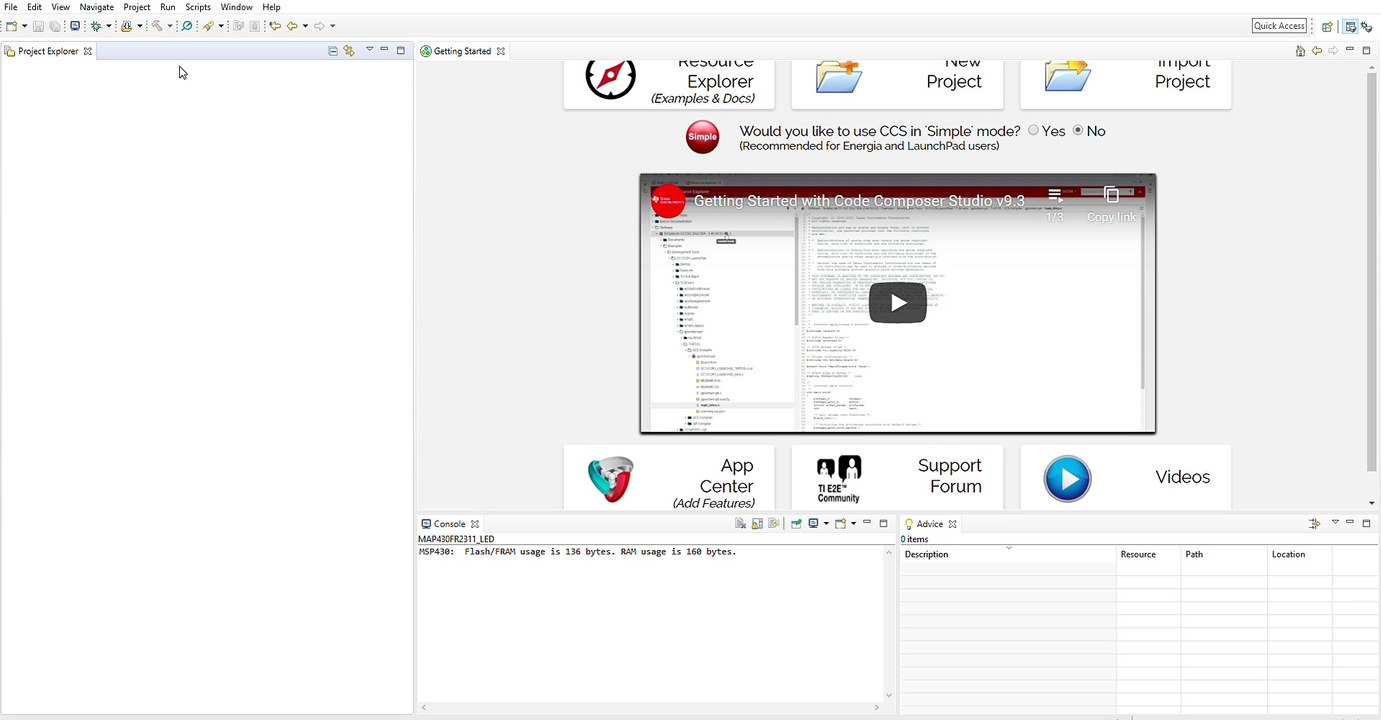Expand the Debug dropdown arrow

point(109,26)
